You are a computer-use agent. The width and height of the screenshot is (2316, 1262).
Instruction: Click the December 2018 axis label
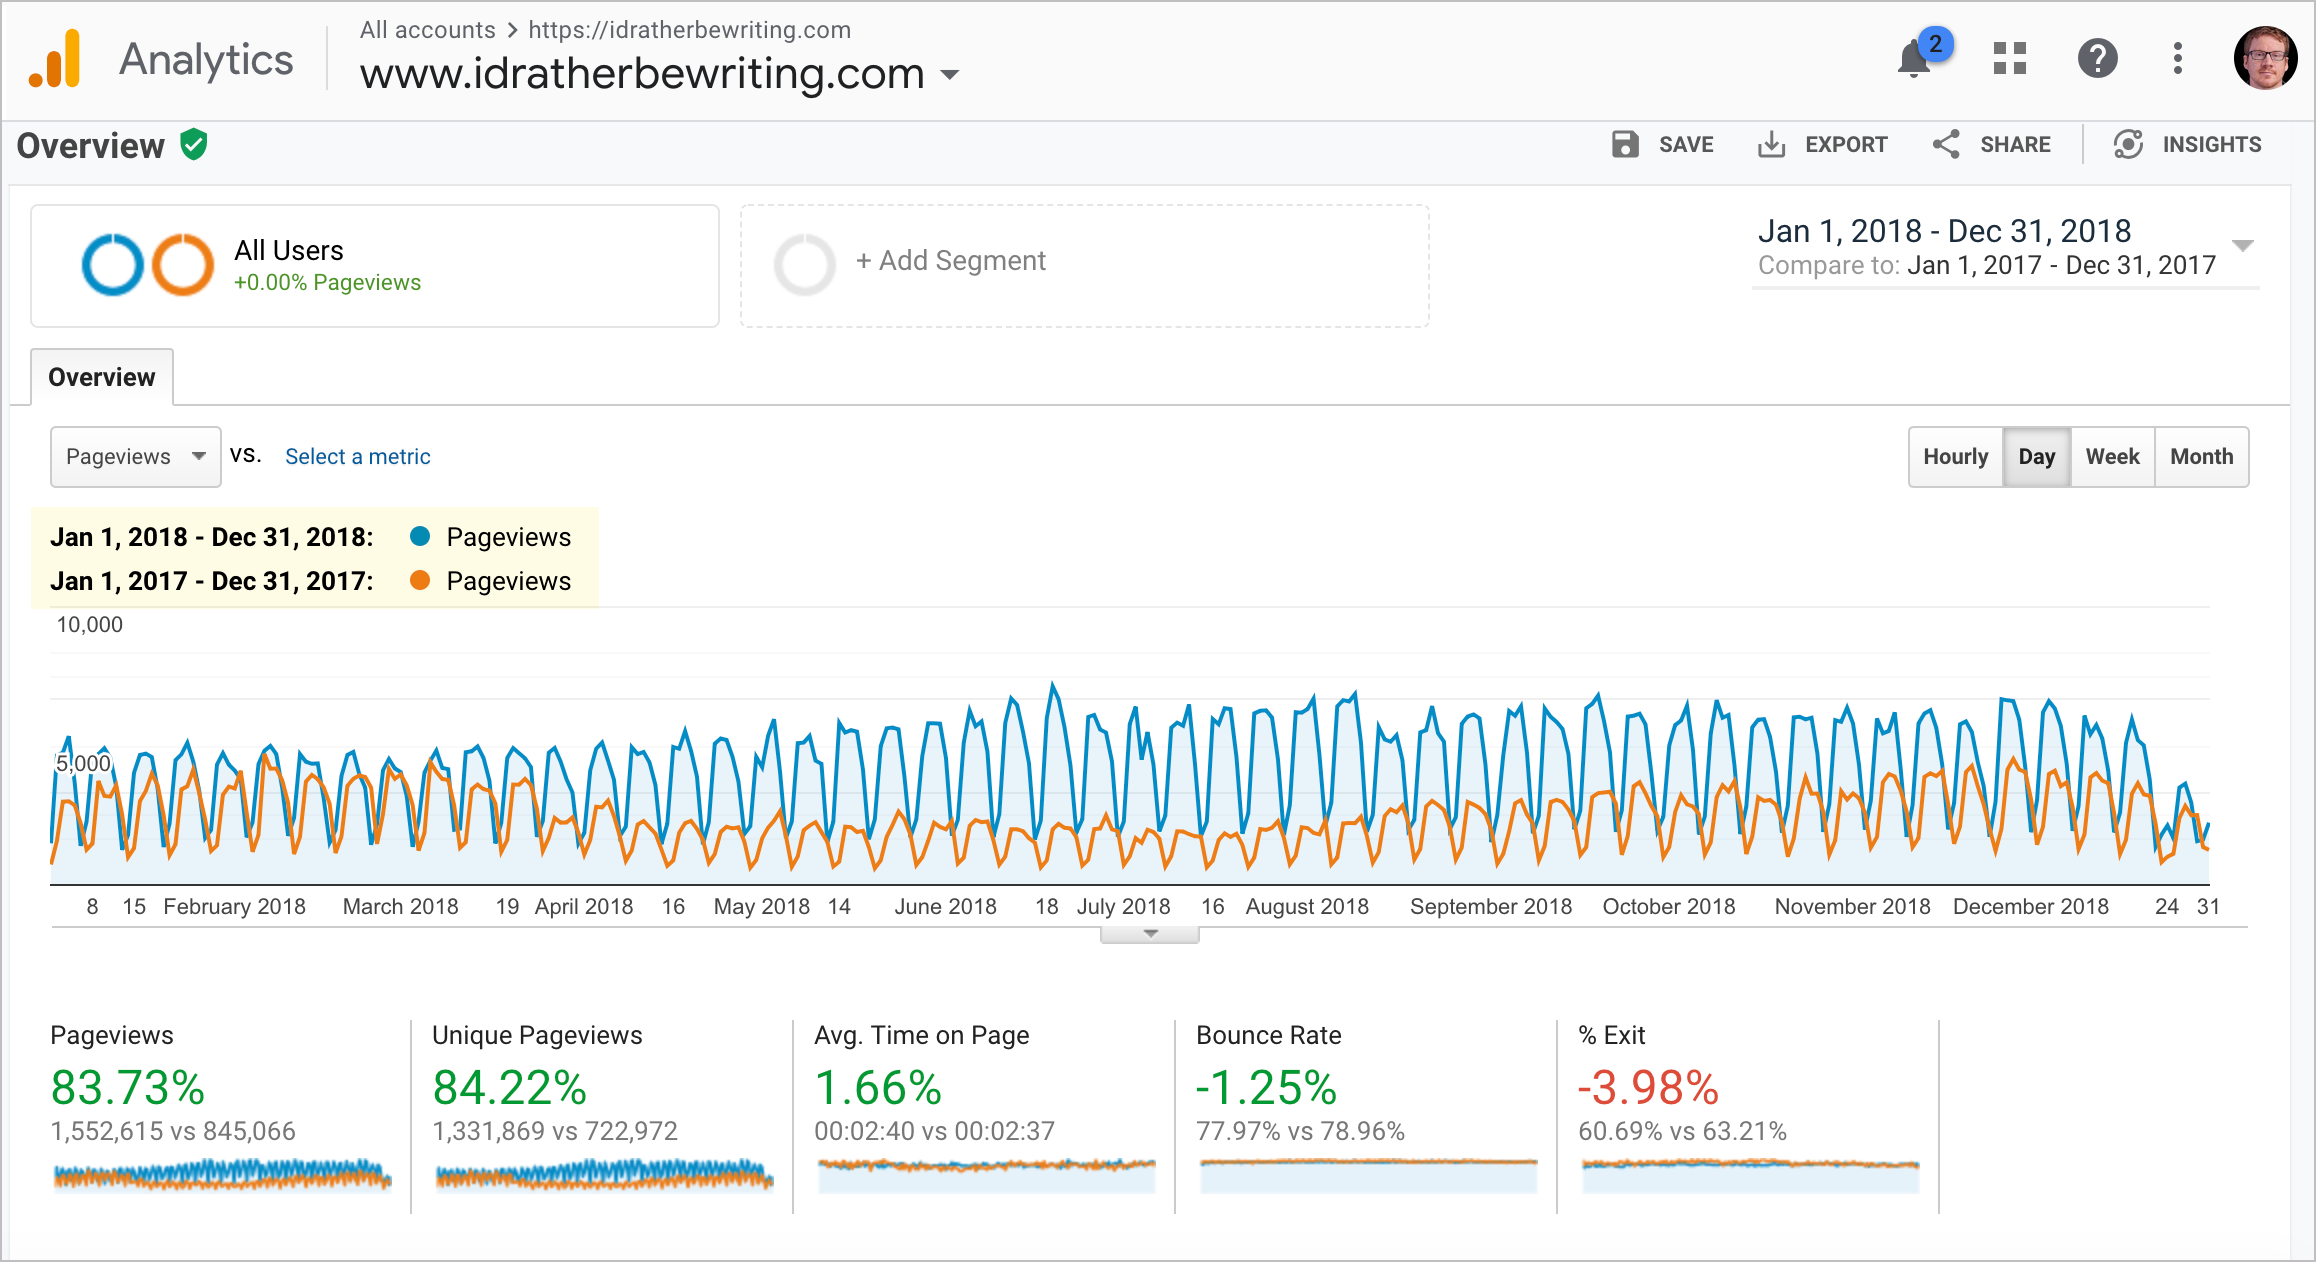click(x=2030, y=906)
